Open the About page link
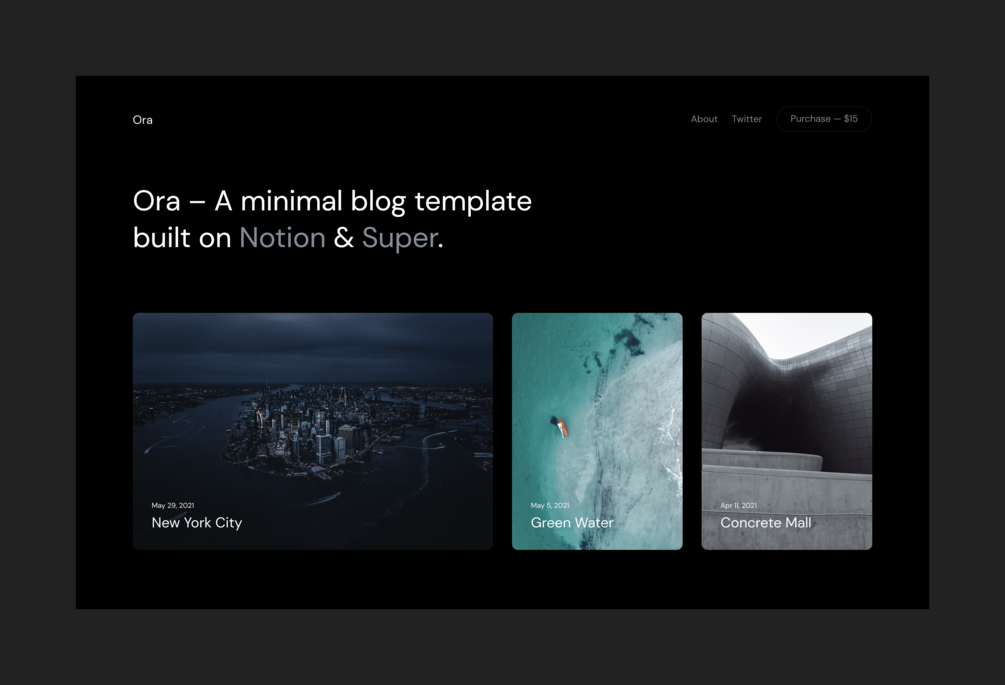The height and width of the screenshot is (685, 1005). (x=704, y=119)
